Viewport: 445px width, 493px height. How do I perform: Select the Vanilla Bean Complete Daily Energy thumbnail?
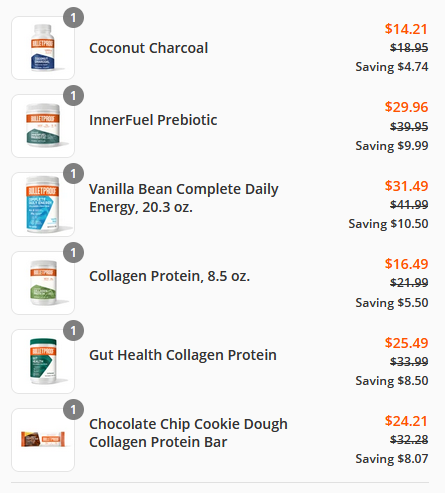(43, 204)
